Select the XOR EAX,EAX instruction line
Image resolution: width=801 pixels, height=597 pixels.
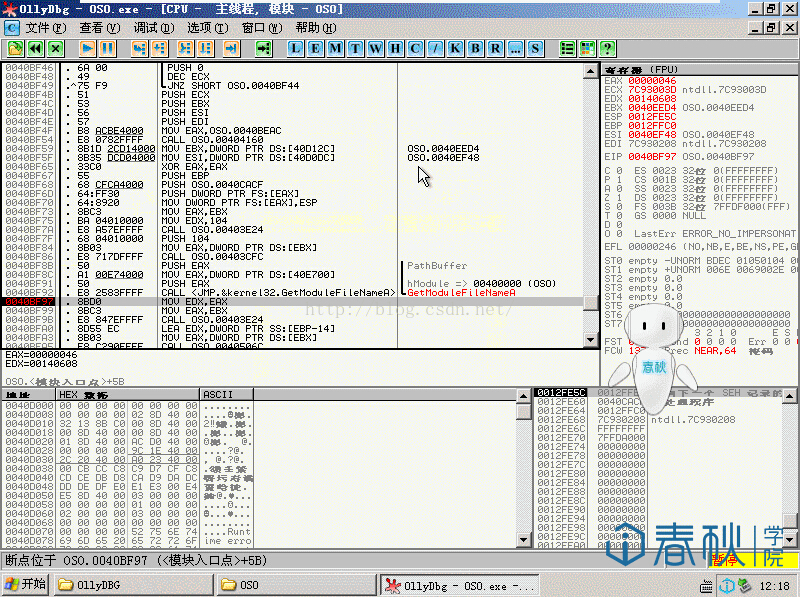point(195,166)
